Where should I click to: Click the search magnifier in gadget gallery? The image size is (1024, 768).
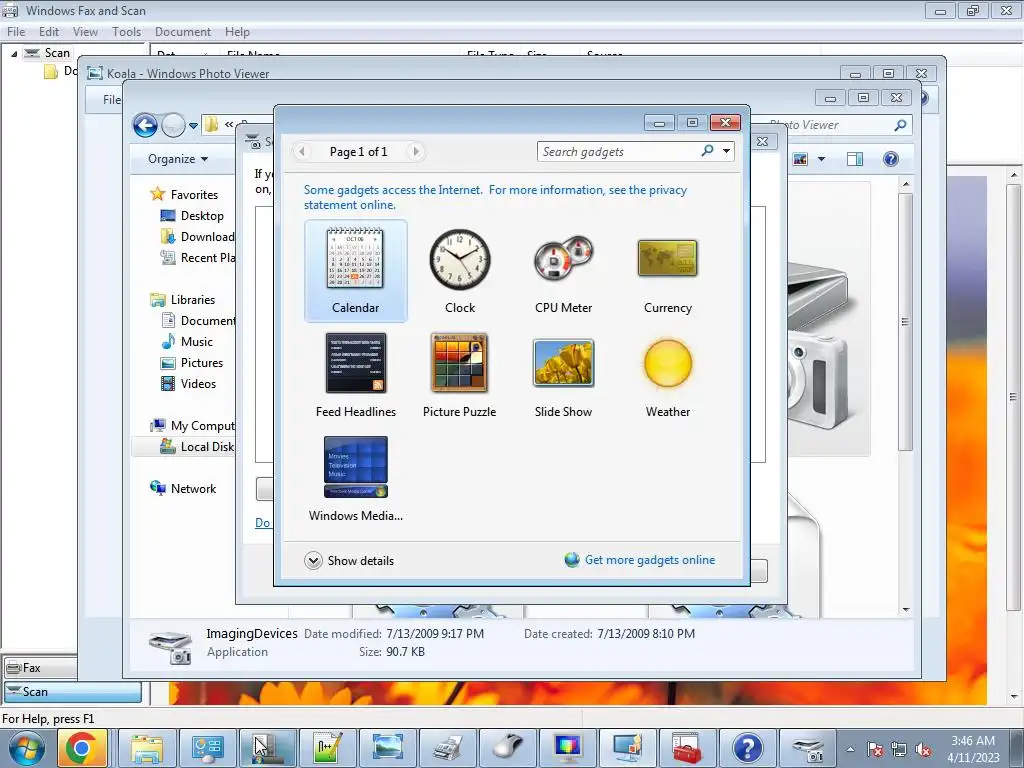707,151
